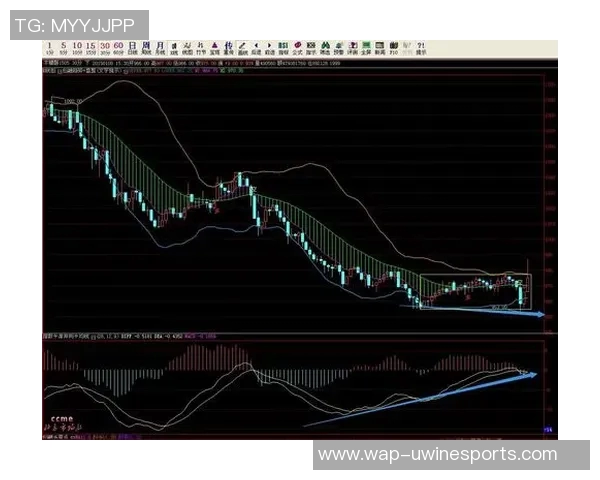Go back with the left arrow icon

click(x=256, y=48)
